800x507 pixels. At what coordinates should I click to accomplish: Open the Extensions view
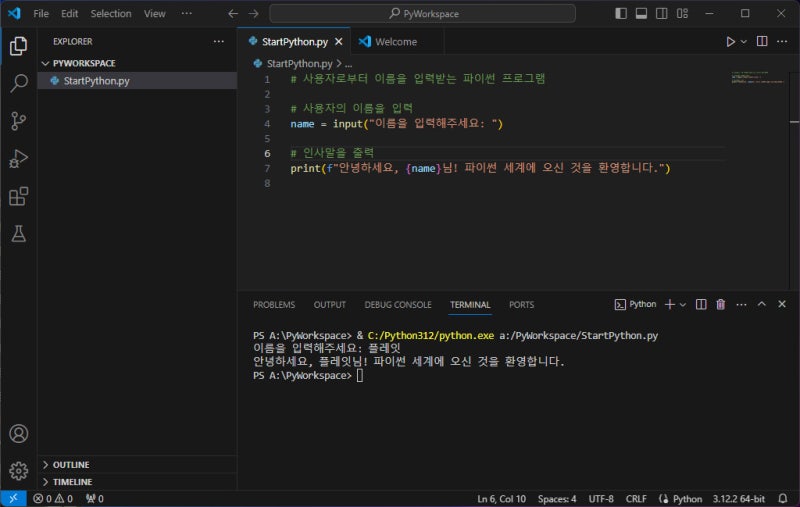19,196
